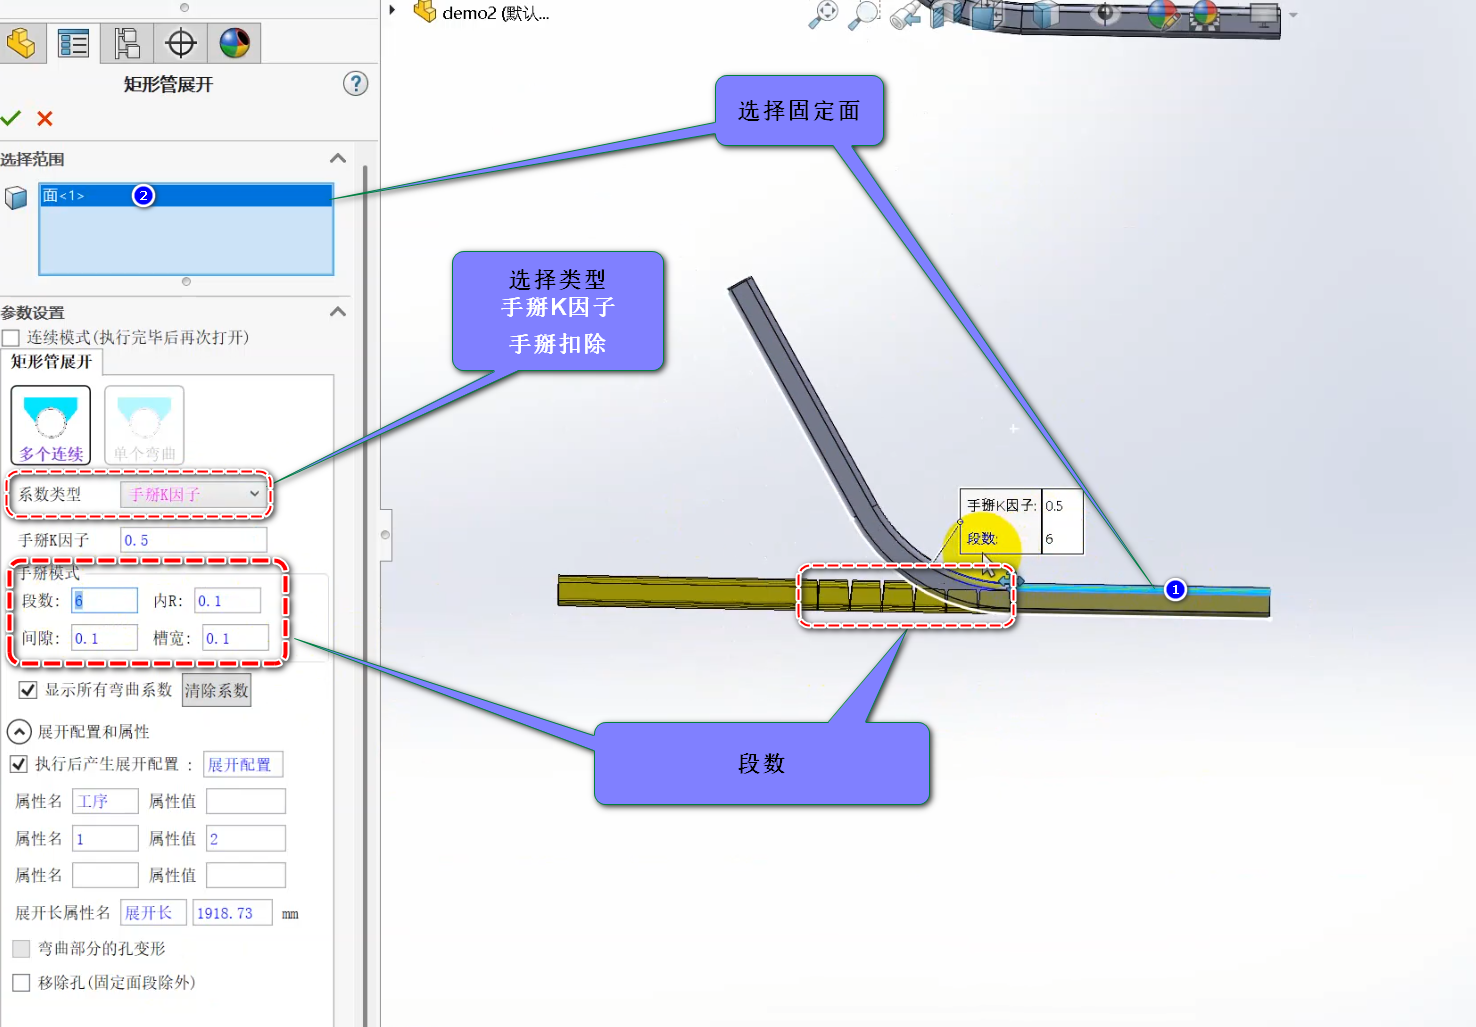Enable 连续模式 checkbox

11,338
